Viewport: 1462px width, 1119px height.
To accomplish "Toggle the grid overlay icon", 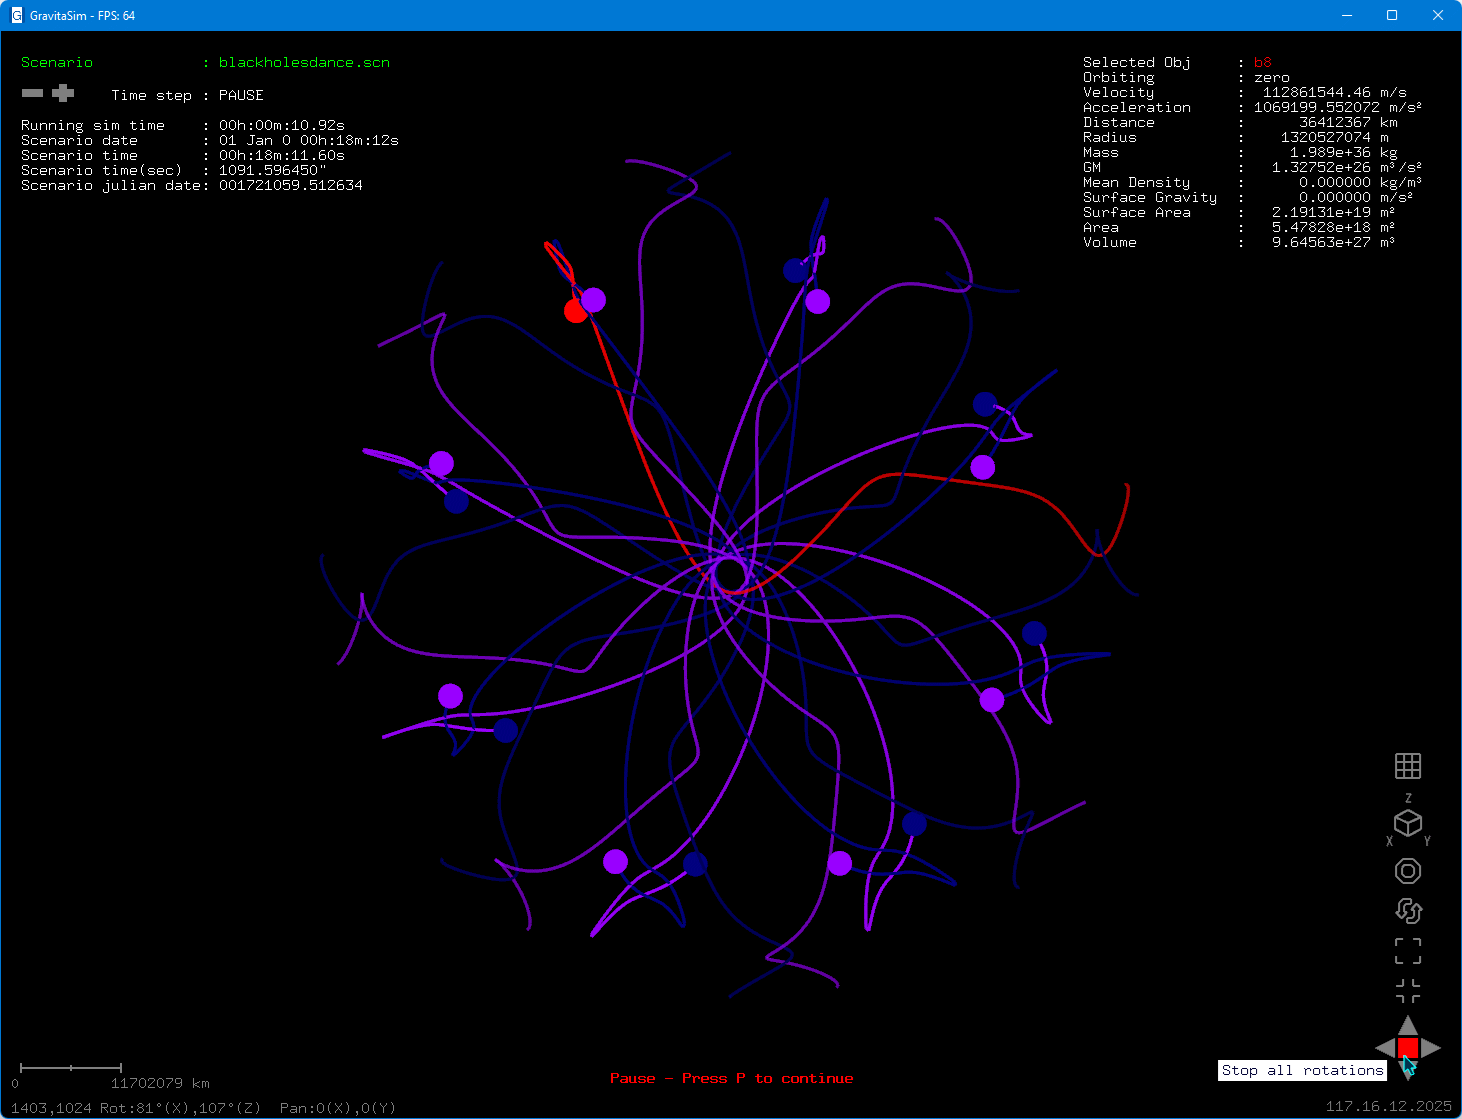I will pos(1408,766).
